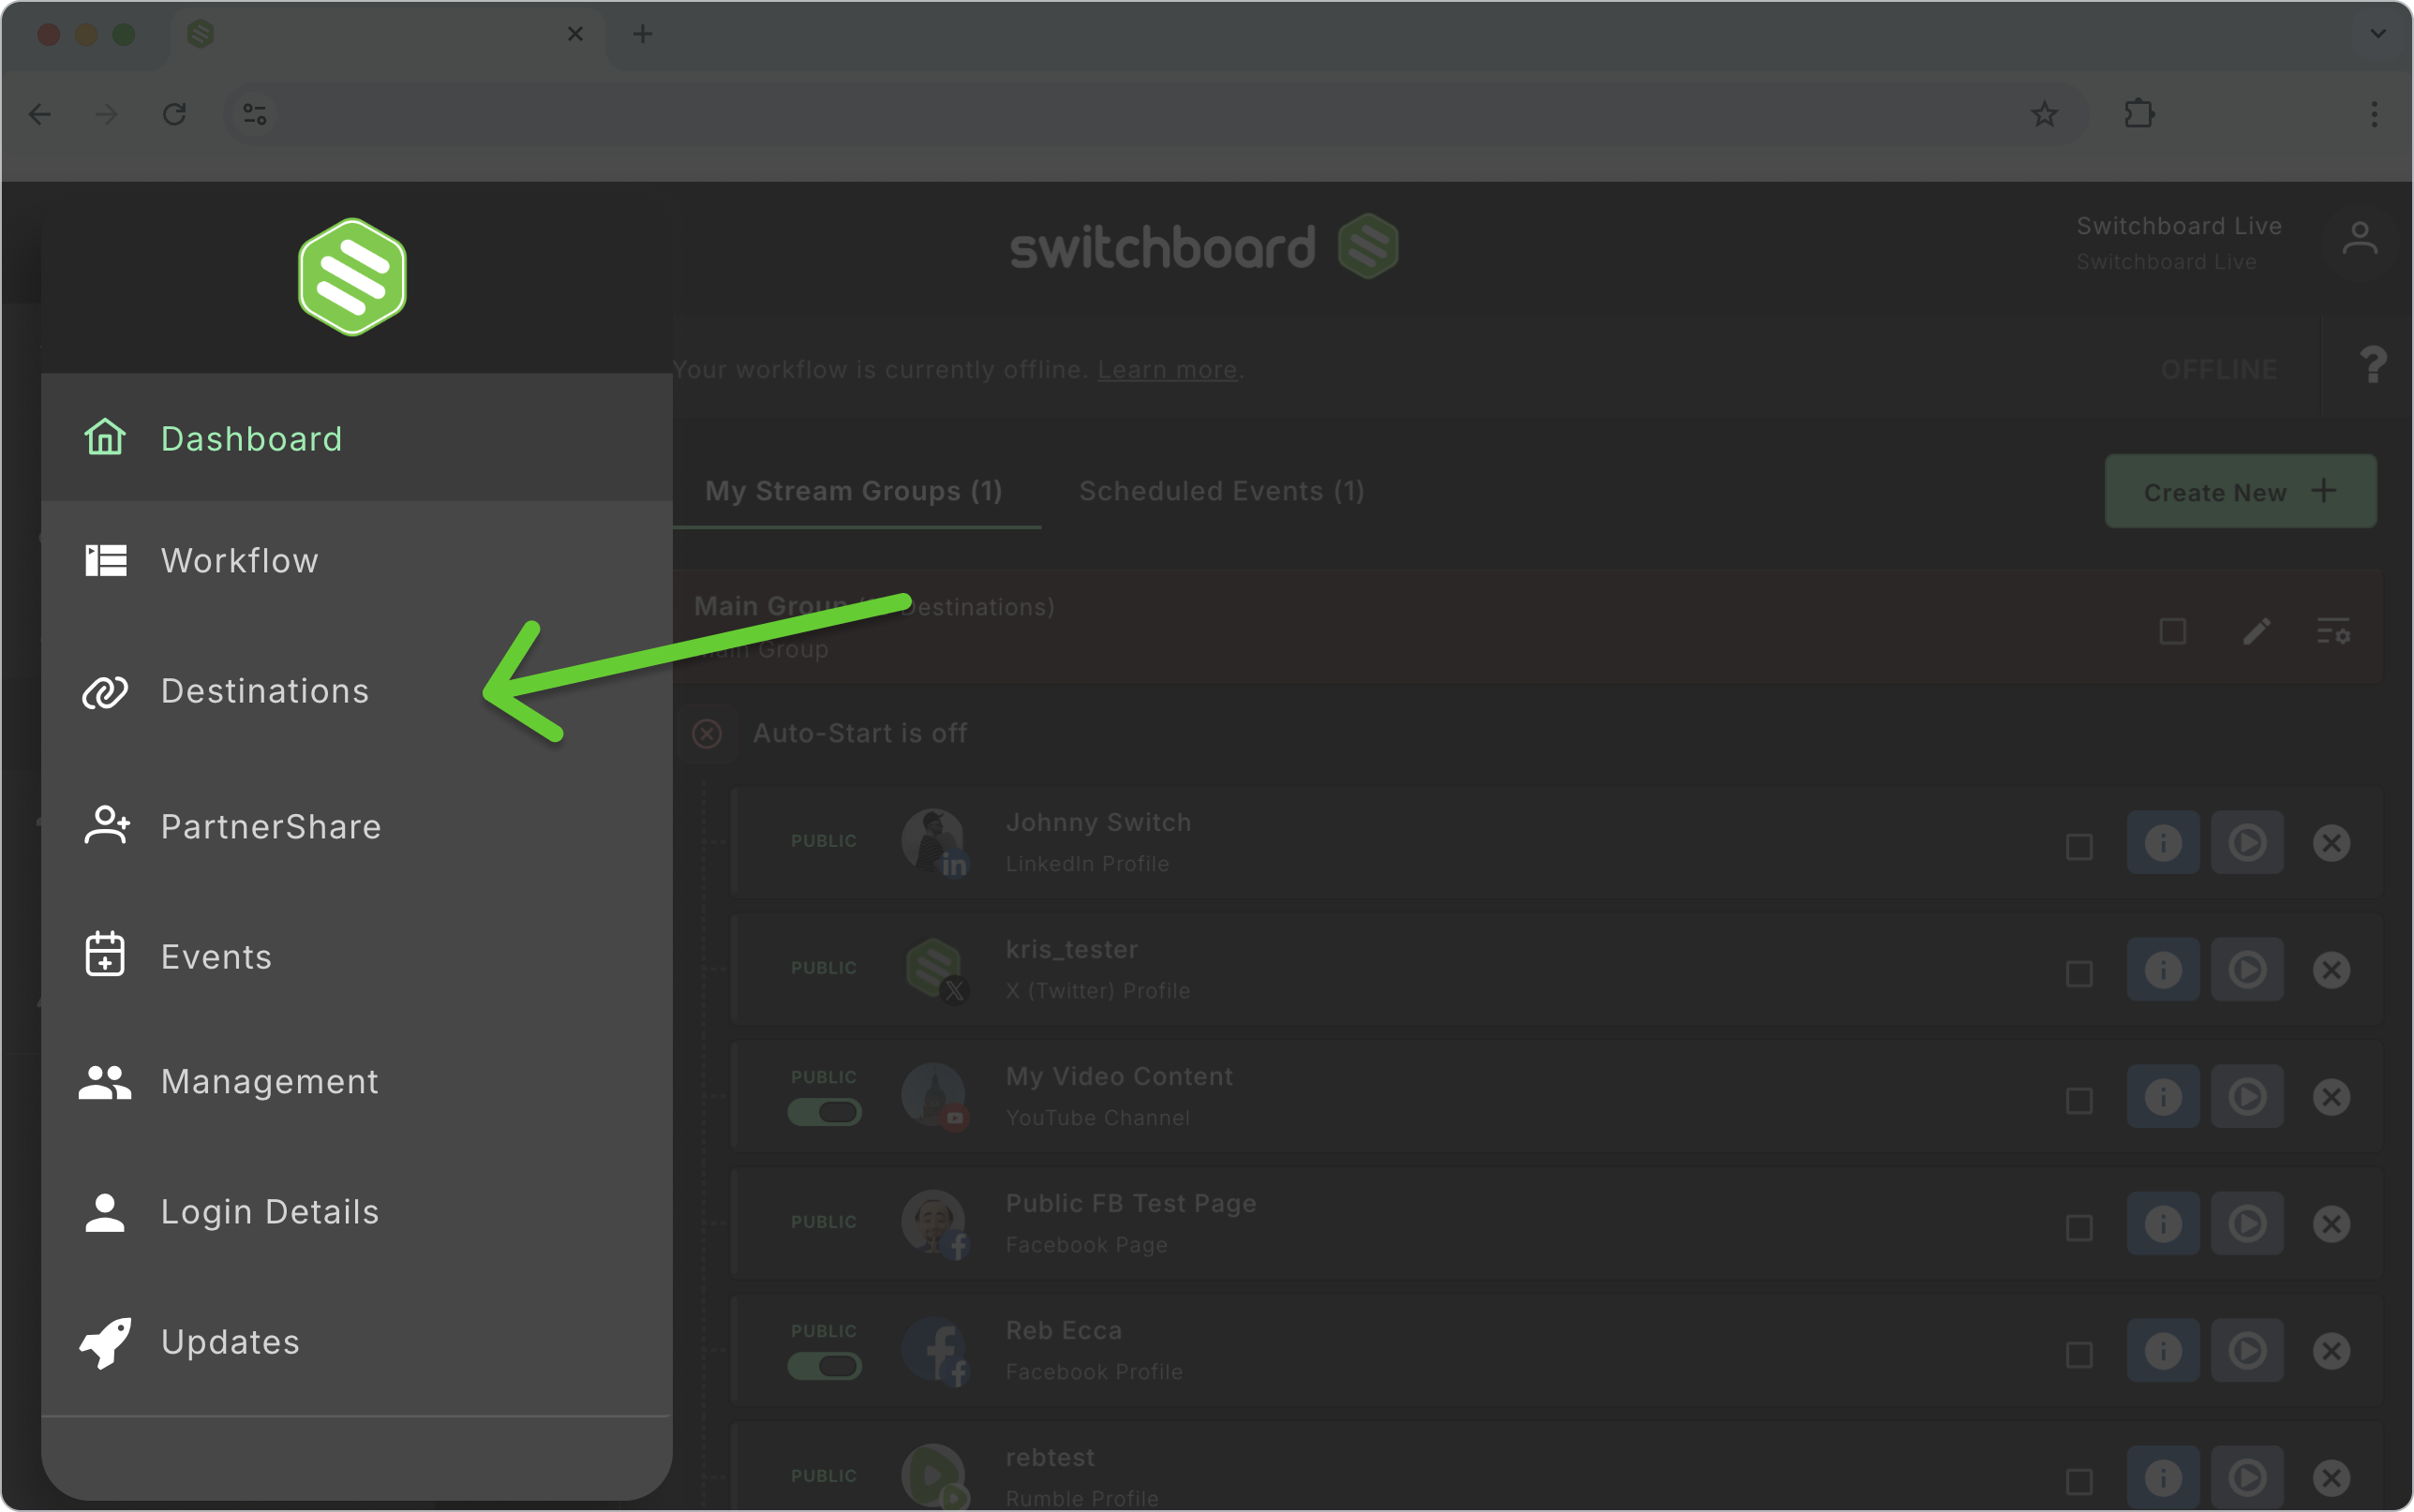Start stream to kris_tester X profile

click(2247, 970)
